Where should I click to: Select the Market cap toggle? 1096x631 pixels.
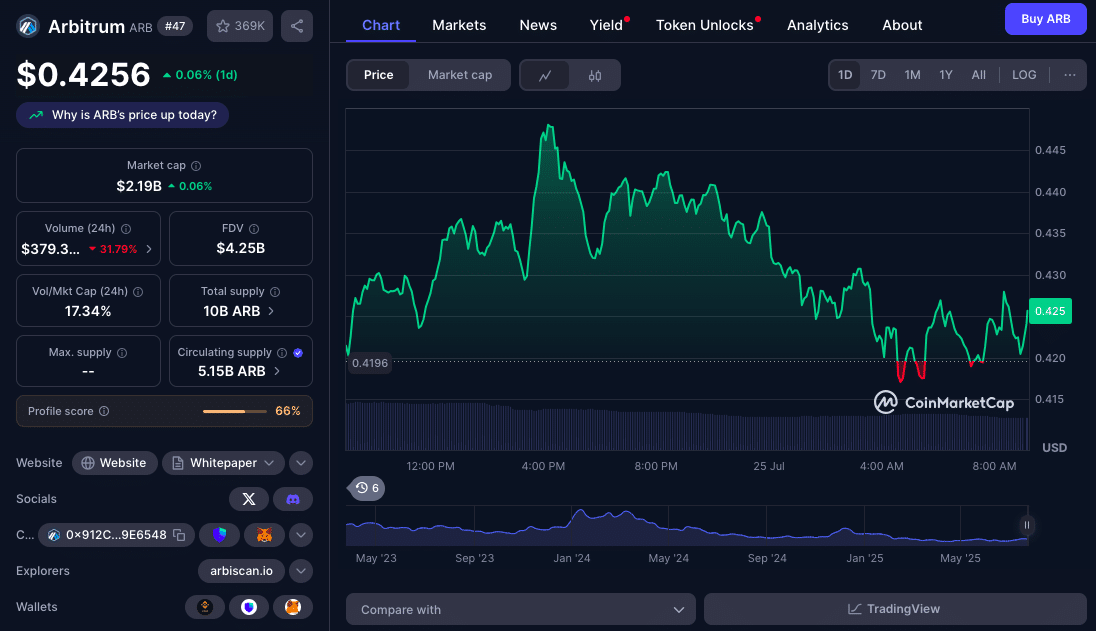460,75
